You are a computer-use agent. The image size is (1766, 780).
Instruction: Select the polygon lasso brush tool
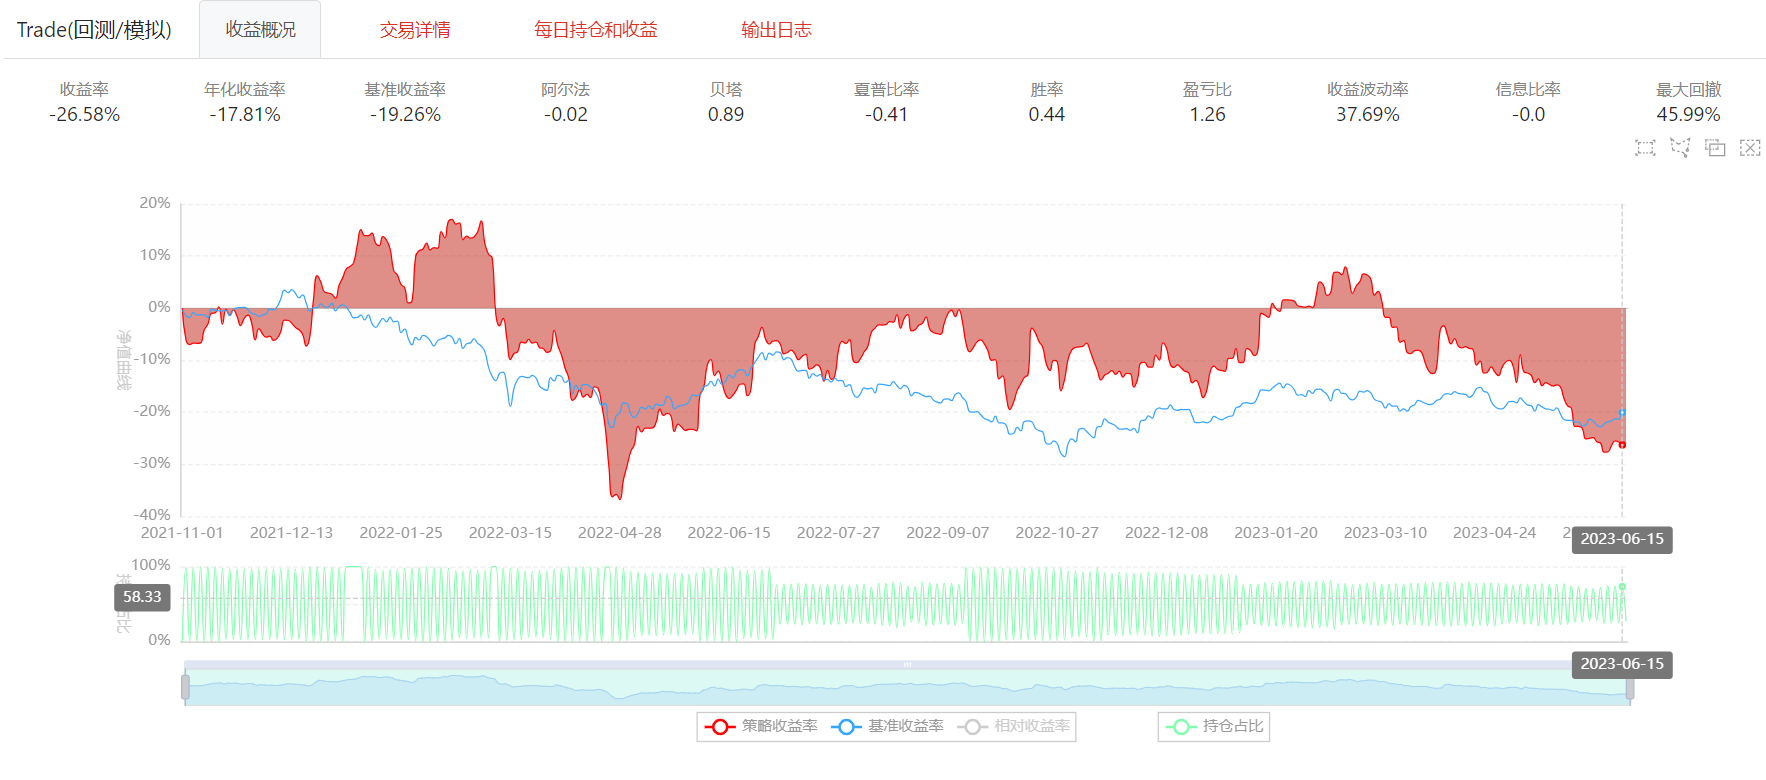tap(1680, 148)
